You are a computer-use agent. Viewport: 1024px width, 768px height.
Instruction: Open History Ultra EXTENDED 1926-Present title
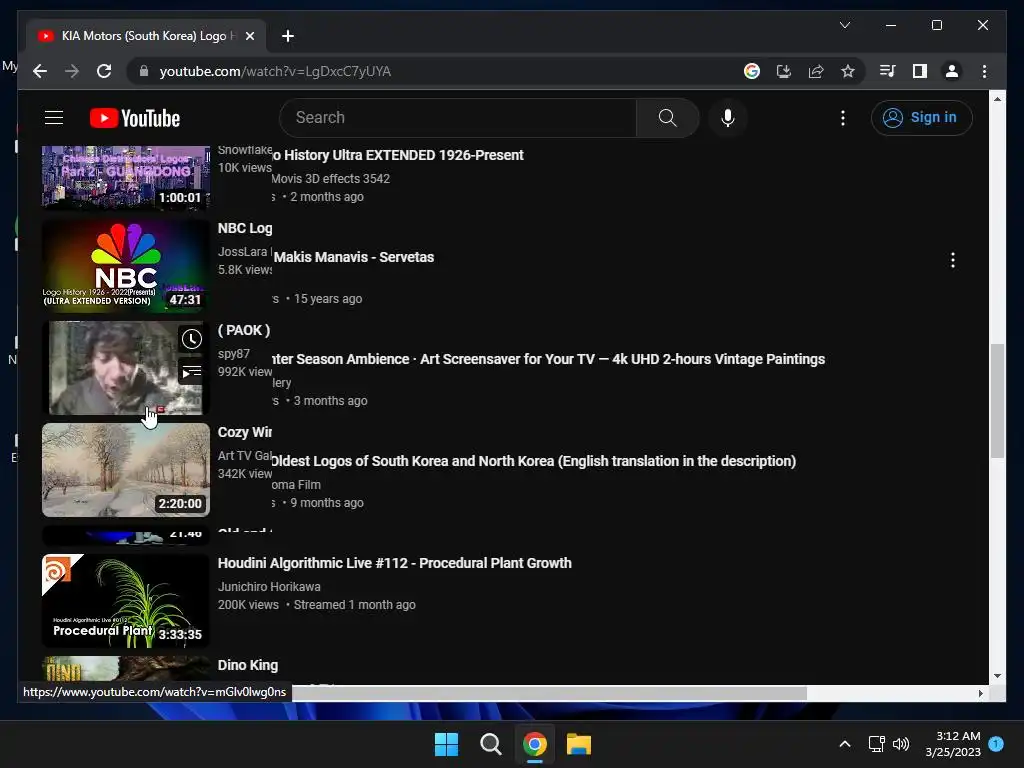(398, 155)
